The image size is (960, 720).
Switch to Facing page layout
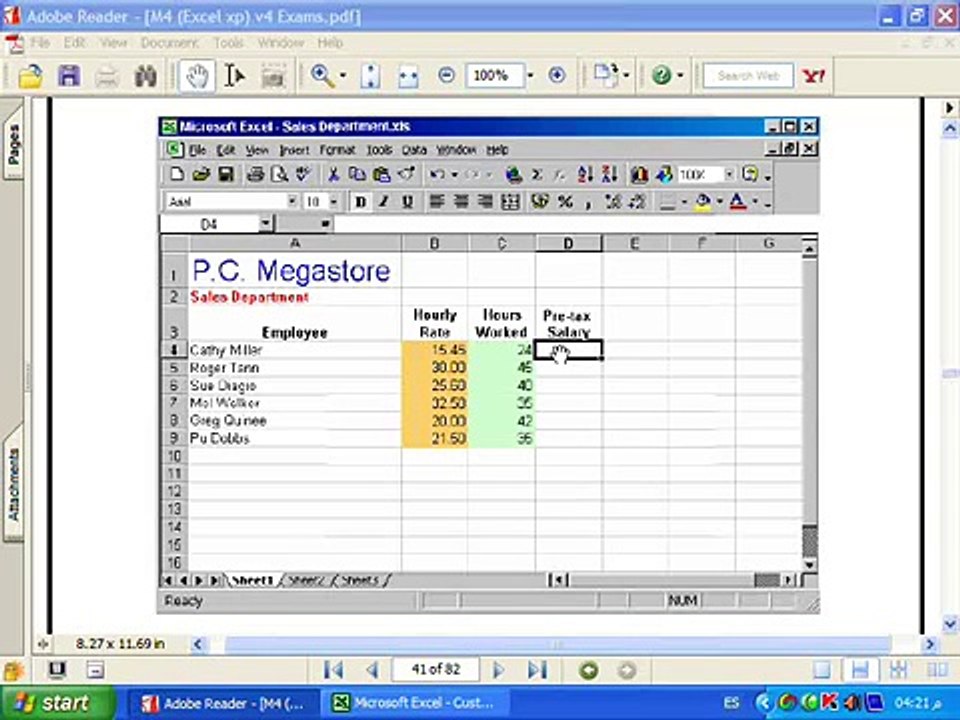pyautogui.click(x=937, y=670)
